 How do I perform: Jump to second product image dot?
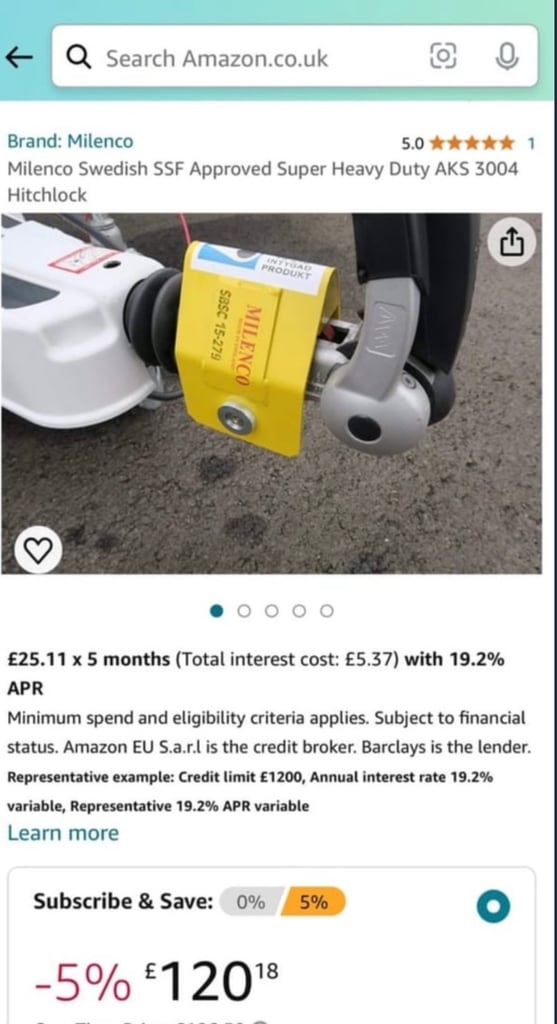click(244, 611)
